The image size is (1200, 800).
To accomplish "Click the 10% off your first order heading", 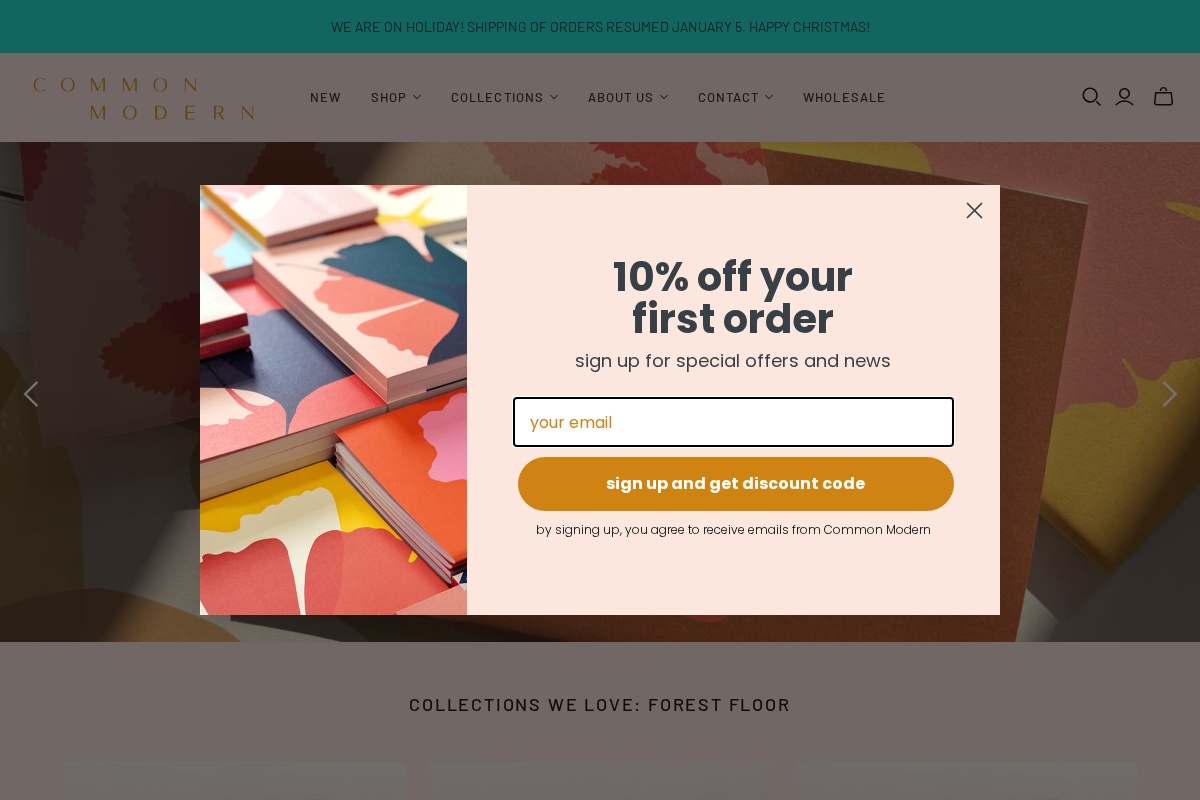I will [x=733, y=298].
